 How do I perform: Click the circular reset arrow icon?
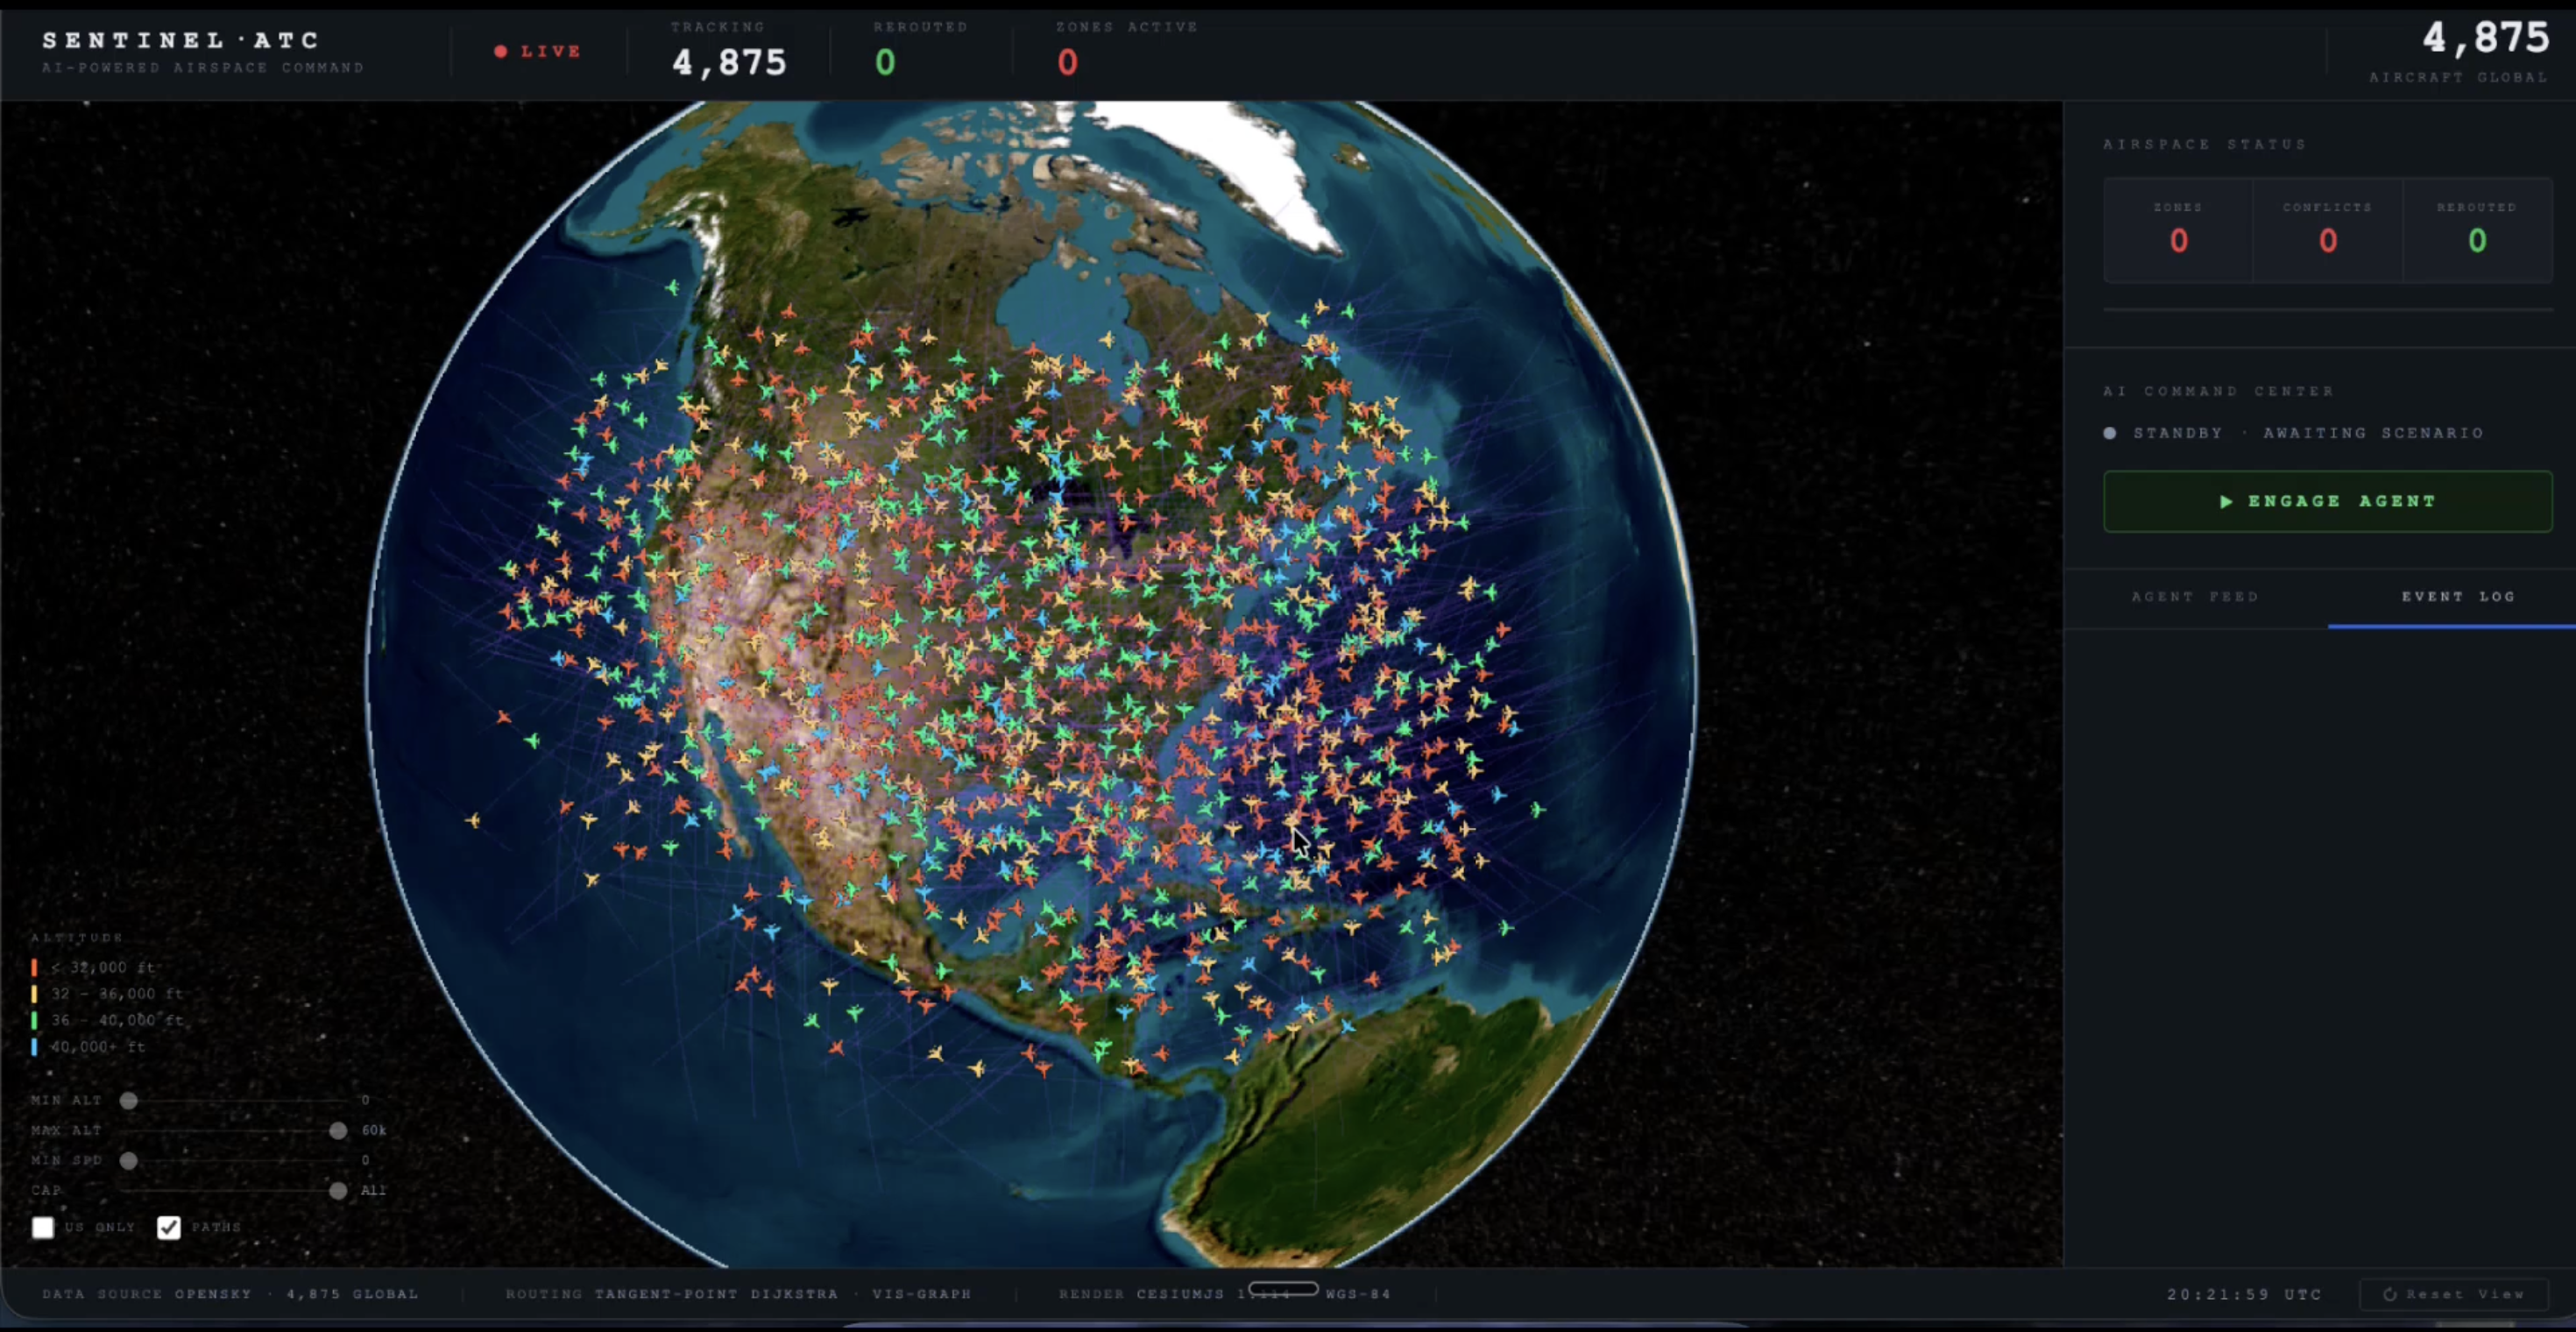click(x=2389, y=1294)
